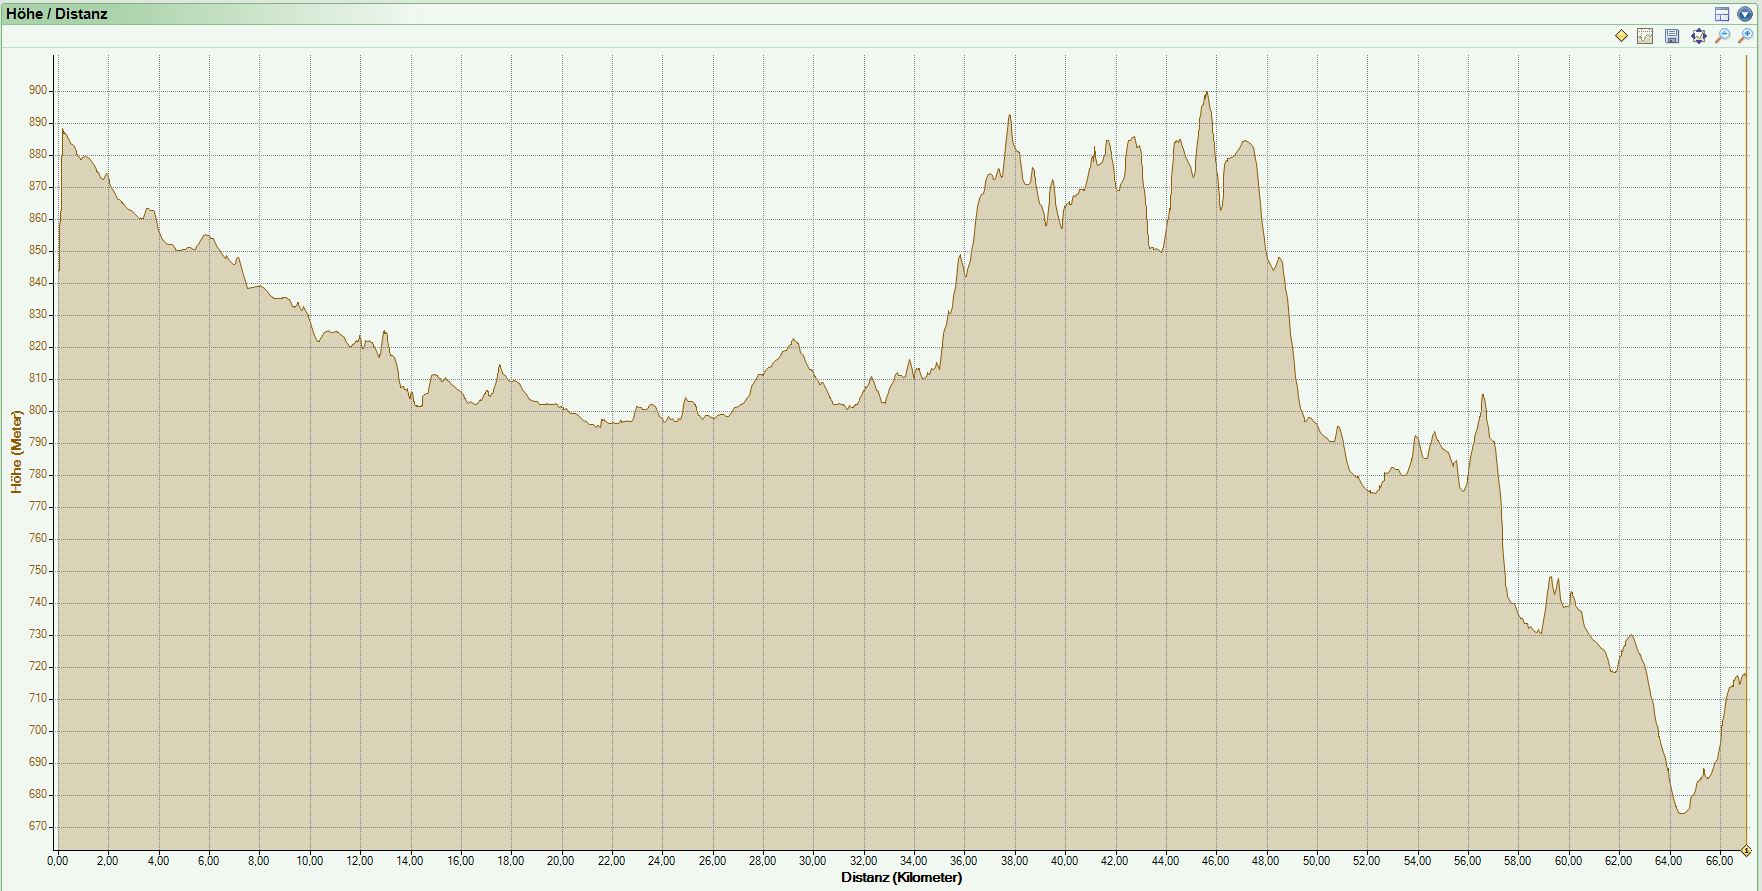Click the Höhe / Distanz panel title
The height and width of the screenshot is (891, 1762).
pyautogui.click(x=57, y=14)
